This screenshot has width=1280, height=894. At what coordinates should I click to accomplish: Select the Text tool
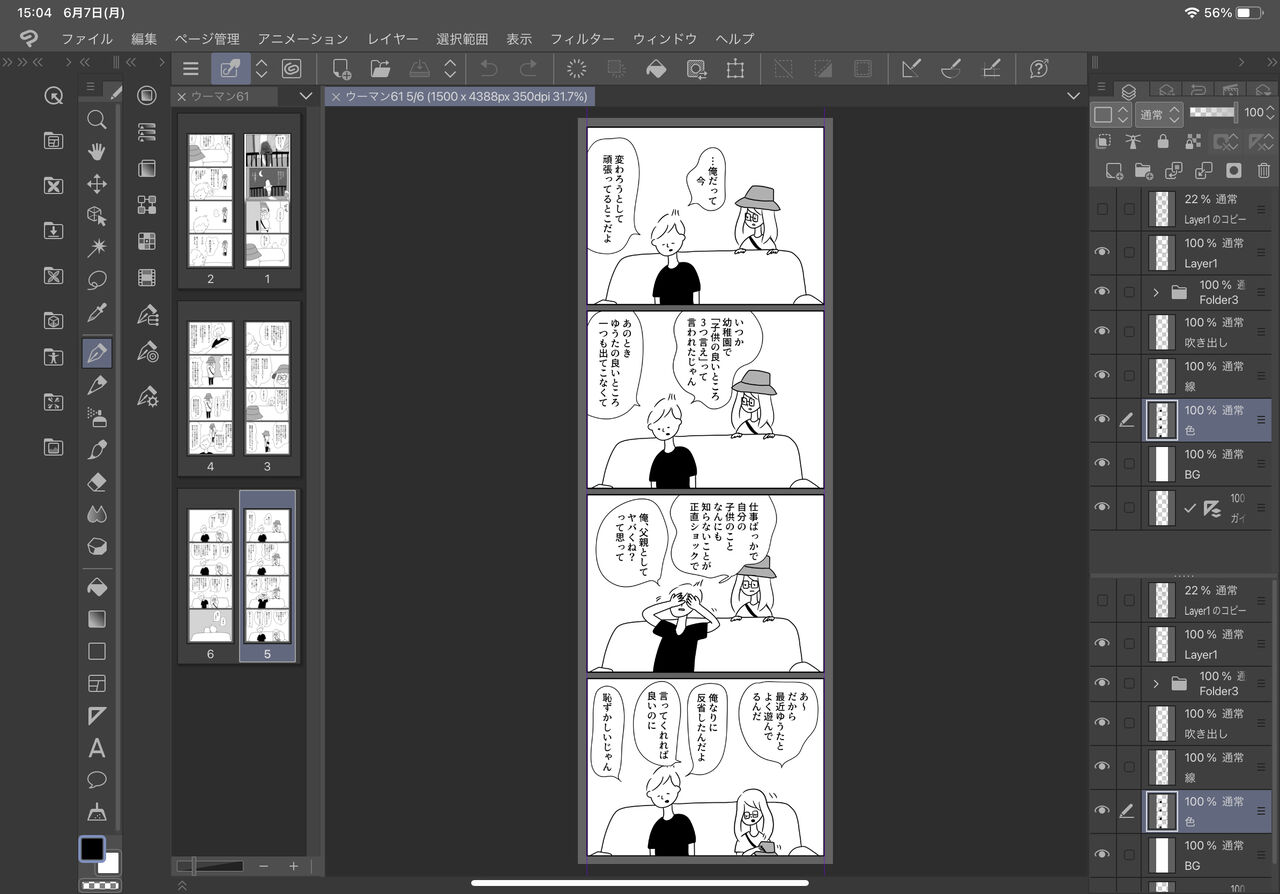tap(97, 747)
